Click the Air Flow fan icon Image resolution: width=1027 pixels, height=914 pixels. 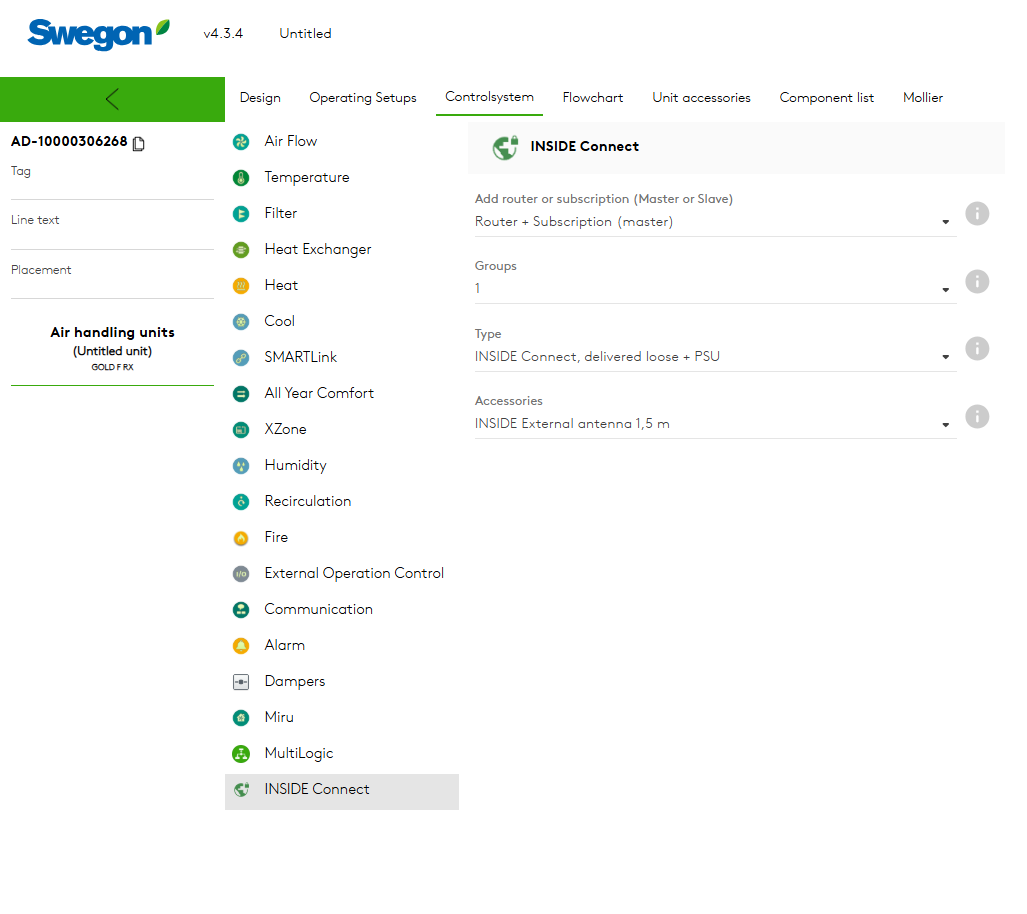coord(240,142)
